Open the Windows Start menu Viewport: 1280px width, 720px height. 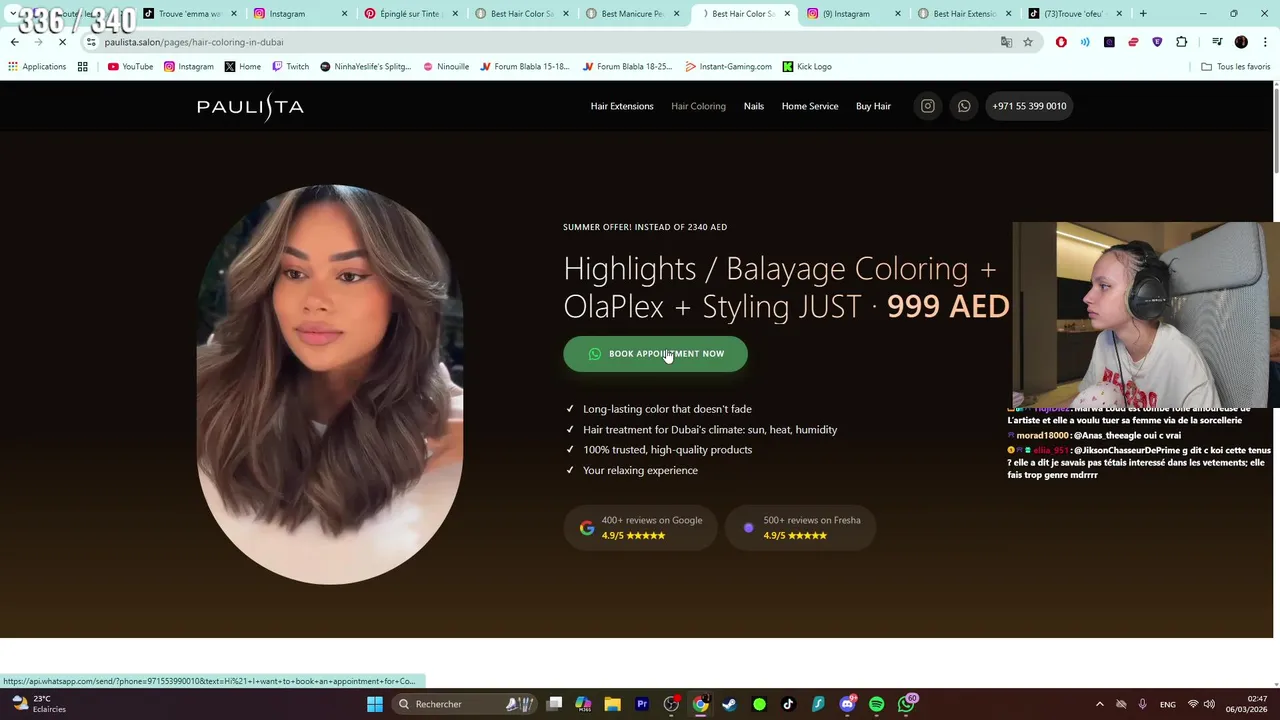click(x=375, y=704)
